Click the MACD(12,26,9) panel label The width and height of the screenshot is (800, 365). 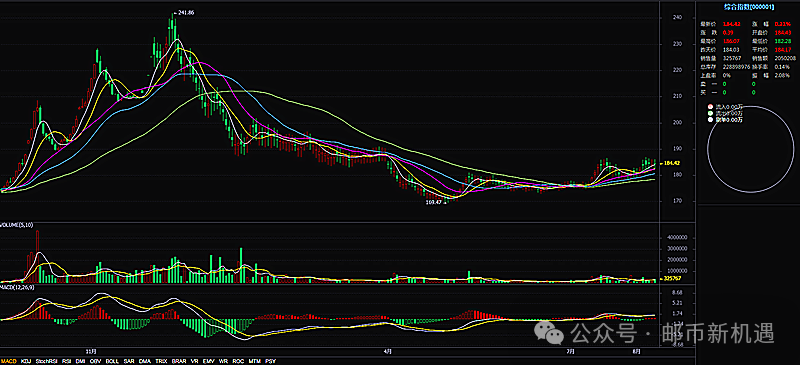click(17, 287)
